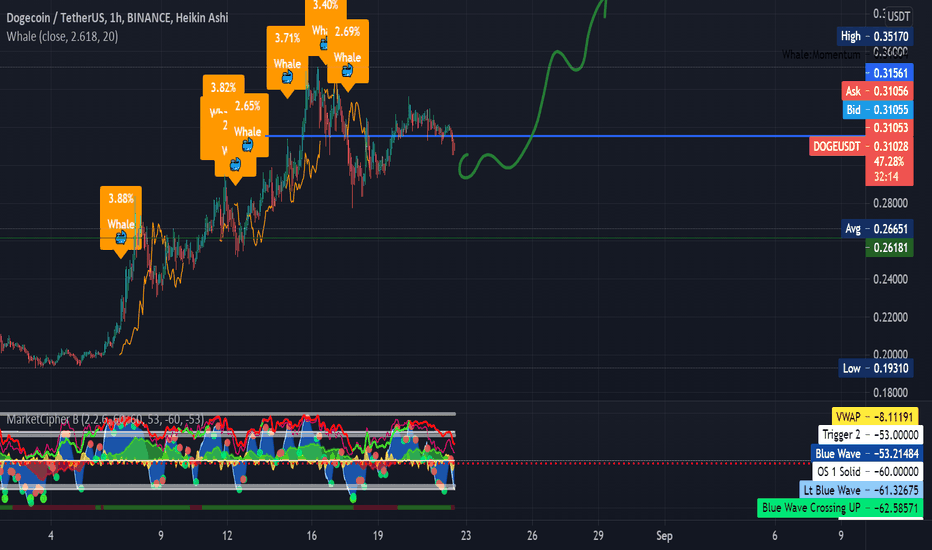Click the 0.18000 price axis tick
Screen dimensions: 932x550
pyautogui.click(x=890, y=393)
